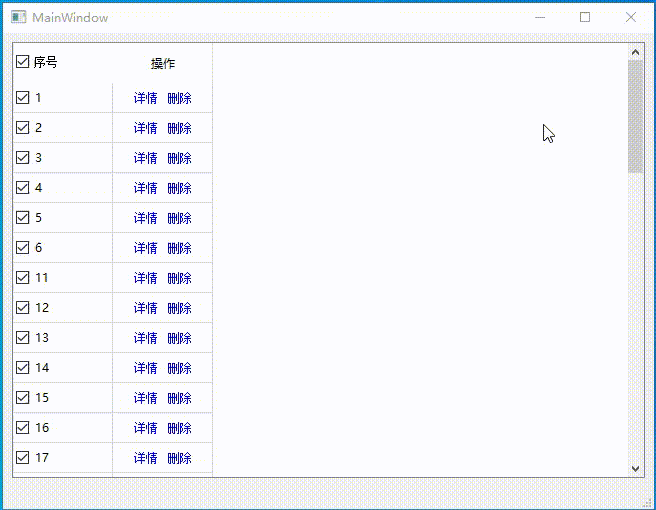This screenshot has height=510, width=656.
Task: Open 详情 for row 16
Action: [146, 428]
